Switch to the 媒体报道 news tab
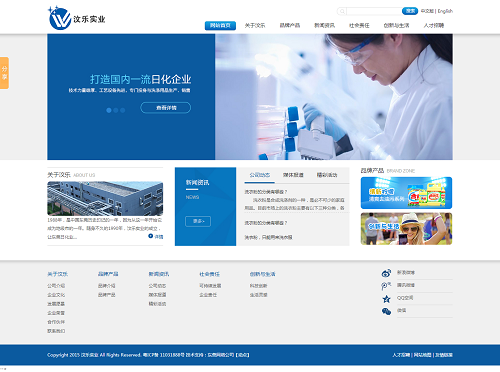 [x=293, y=175]
